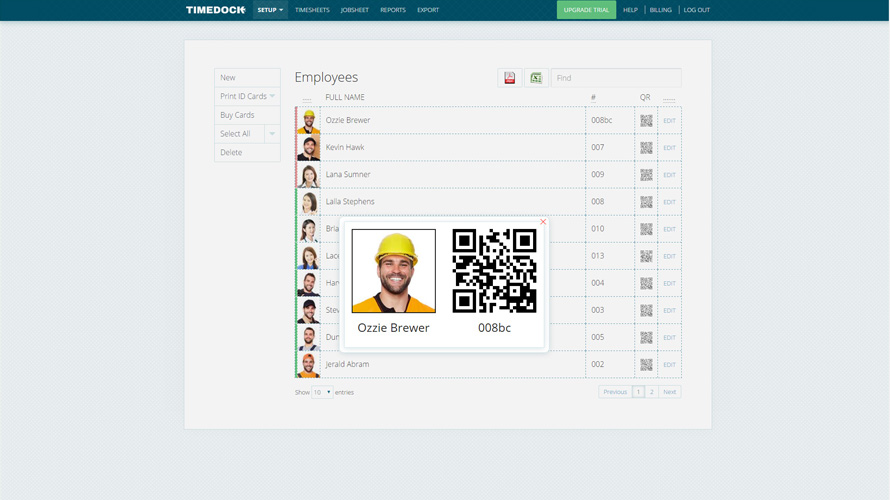Click the Select All button
Viewport: 890px width, 500px height.
click(x=240, y=134)
